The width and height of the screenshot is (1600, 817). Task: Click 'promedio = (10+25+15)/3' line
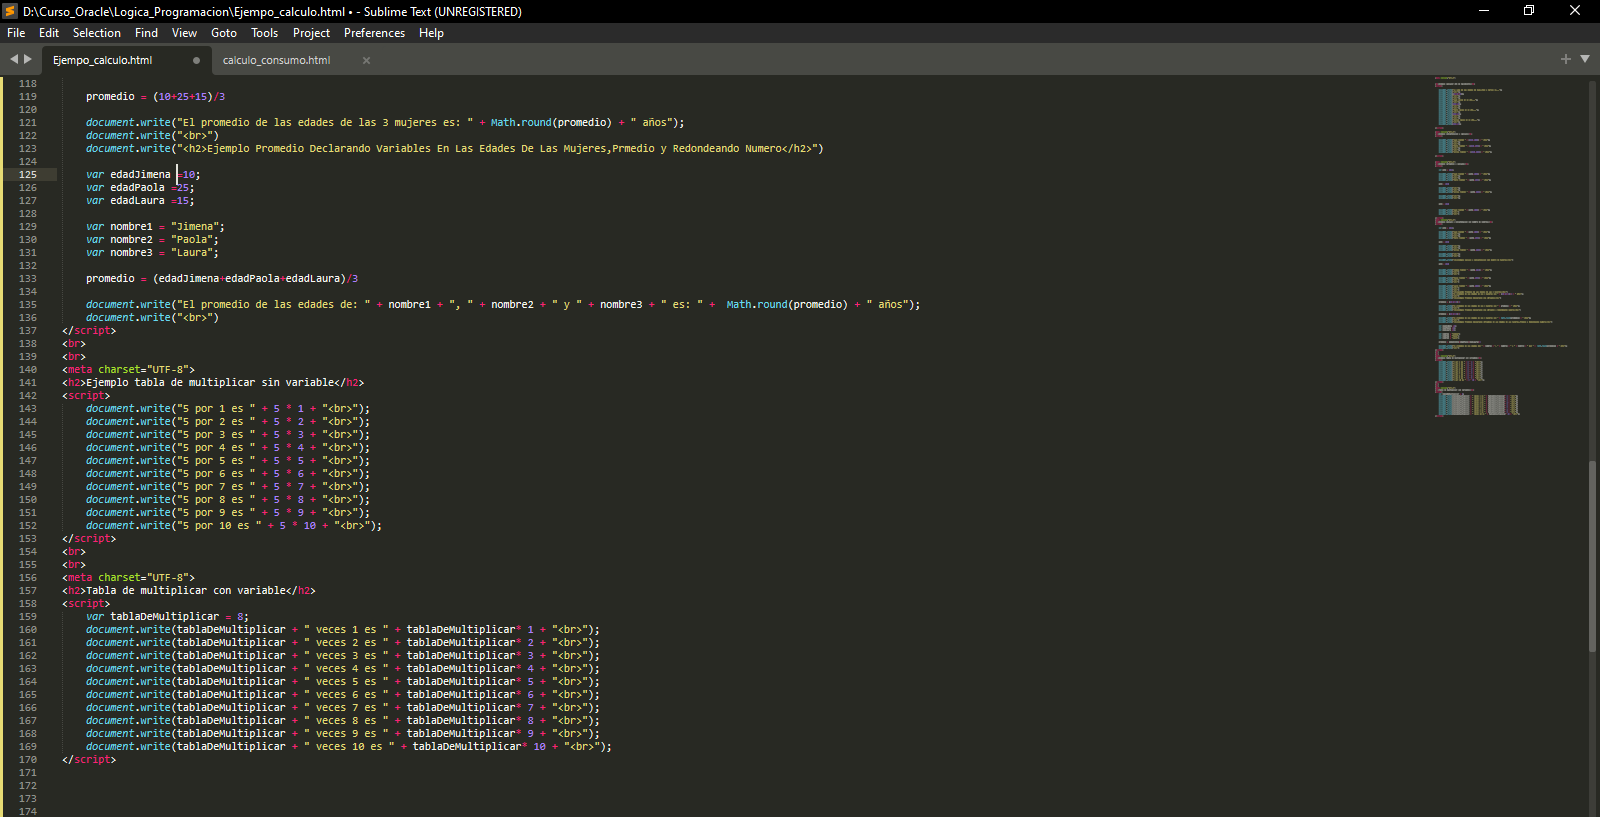click(155, 96)
